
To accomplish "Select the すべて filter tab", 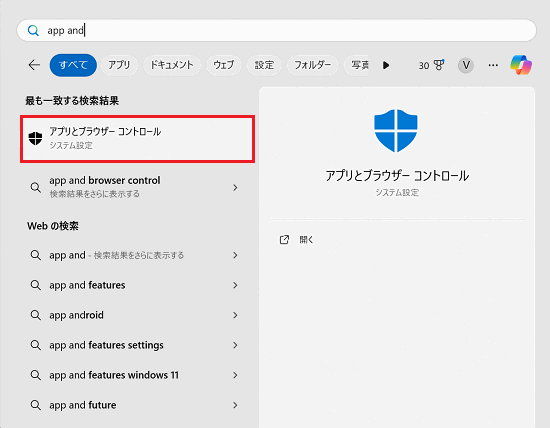I will pyautogui.click(x=73, y=65).
